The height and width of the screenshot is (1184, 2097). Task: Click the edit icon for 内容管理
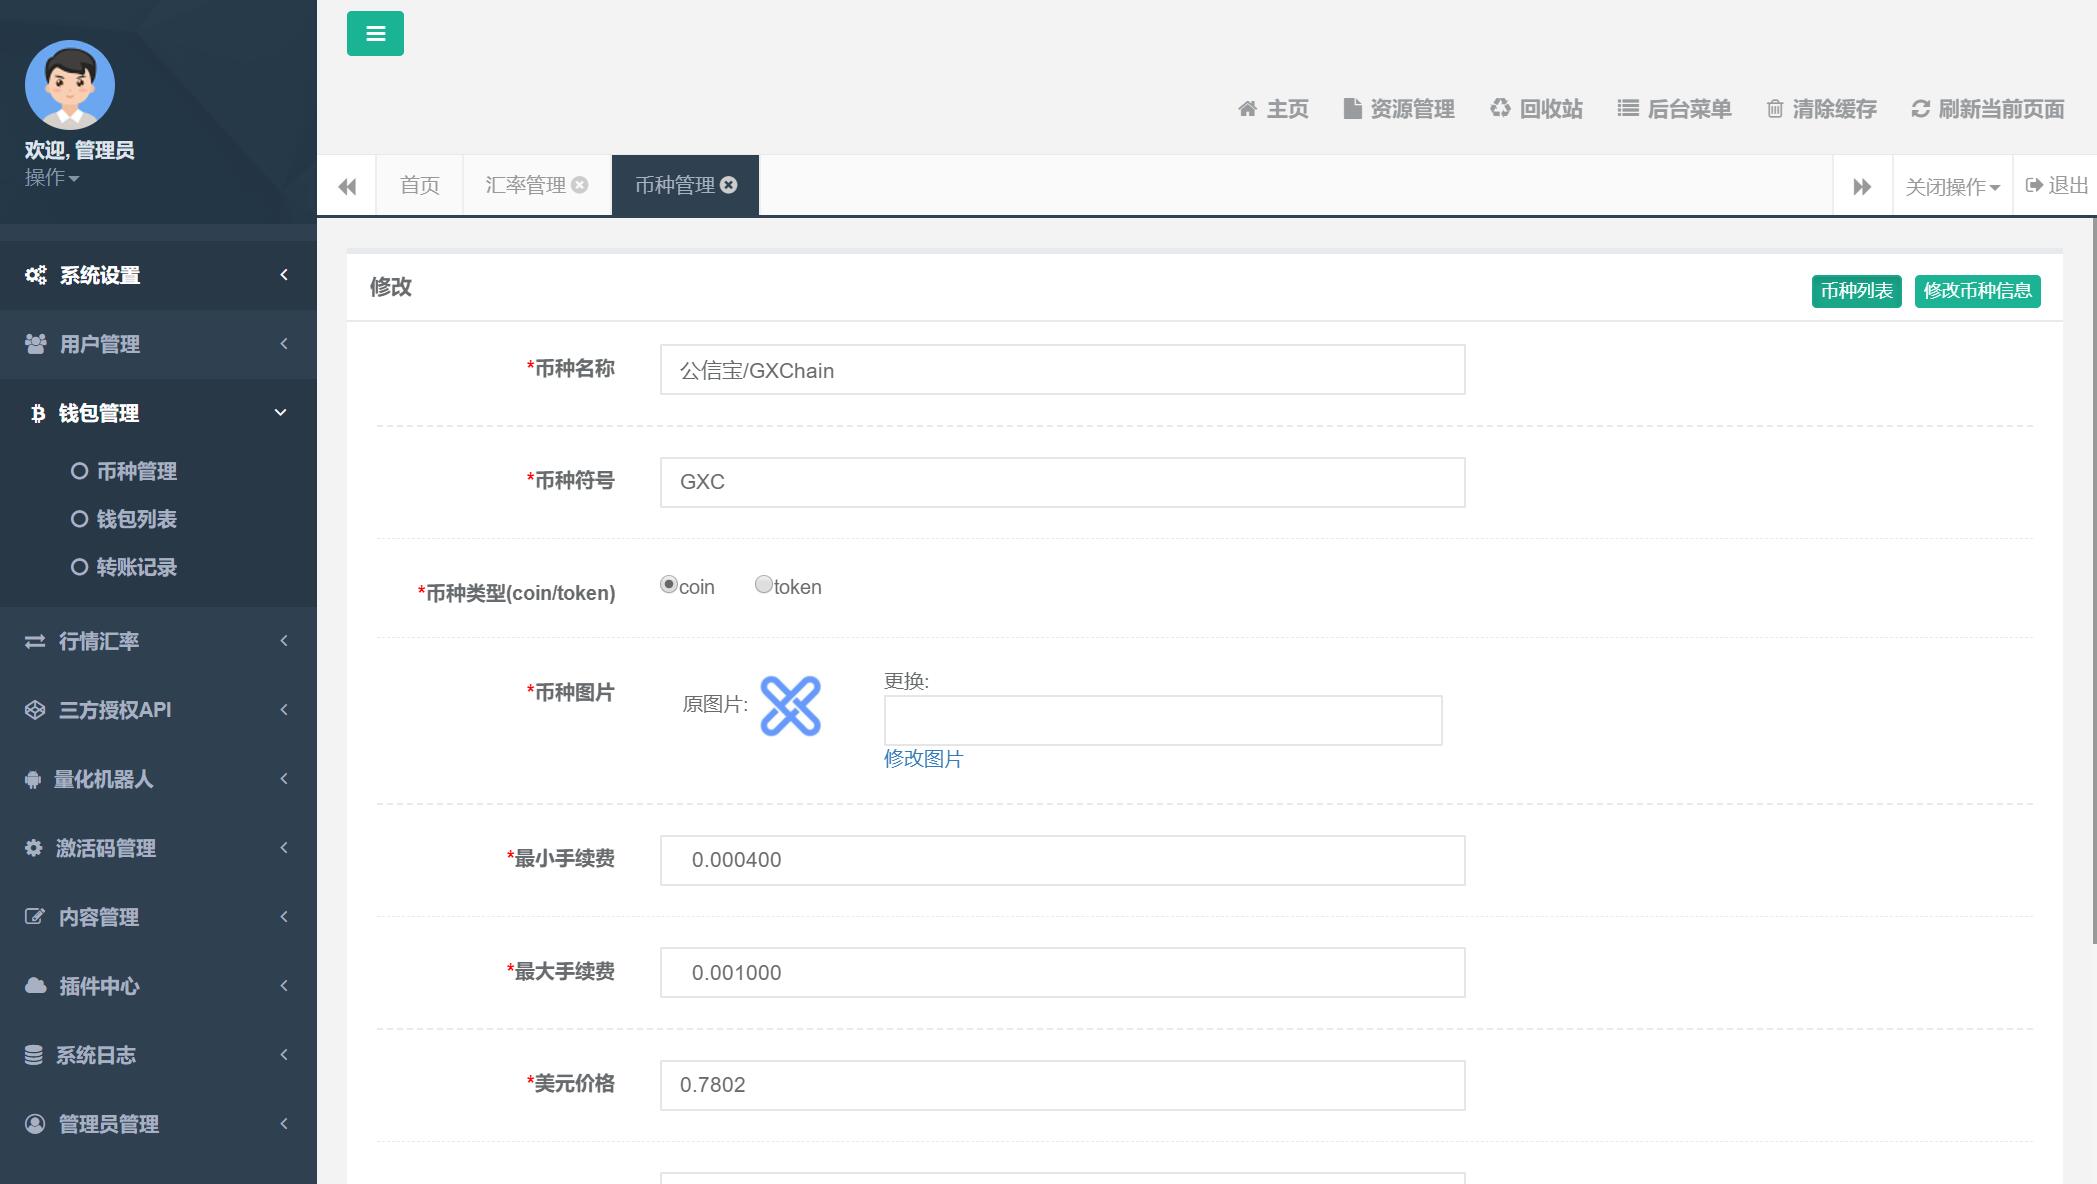pyautogui.click(x=35, y=917)
